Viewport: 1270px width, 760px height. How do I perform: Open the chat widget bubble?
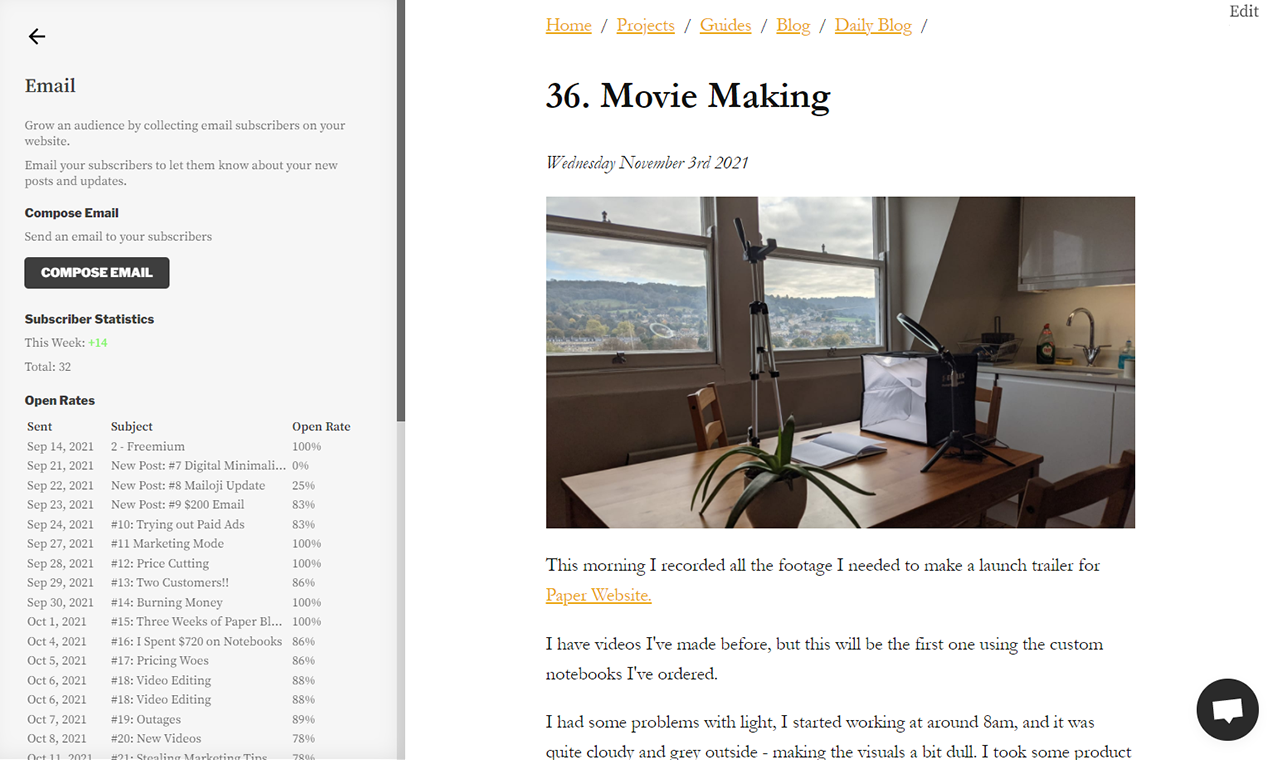tap(1227, 709)
